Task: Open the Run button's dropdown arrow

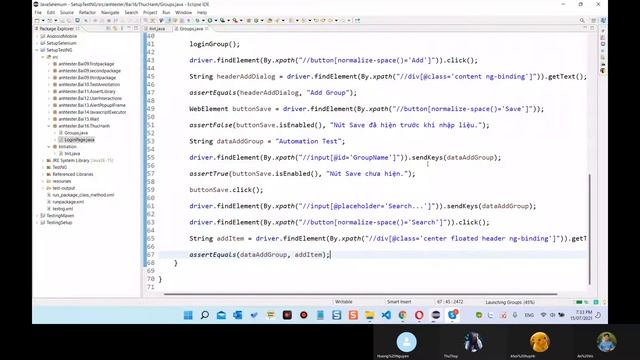Action: point(215,20)
